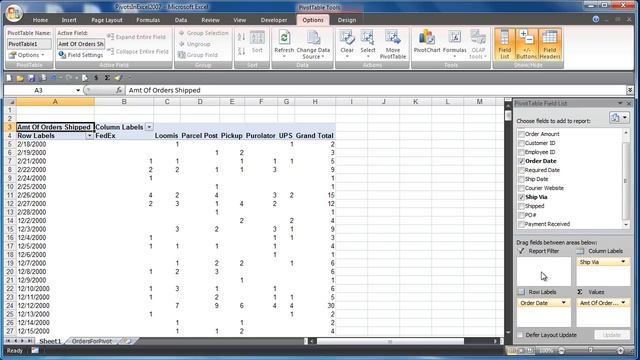Click Group Selection

pyautogui.click(x=203, y=33)
